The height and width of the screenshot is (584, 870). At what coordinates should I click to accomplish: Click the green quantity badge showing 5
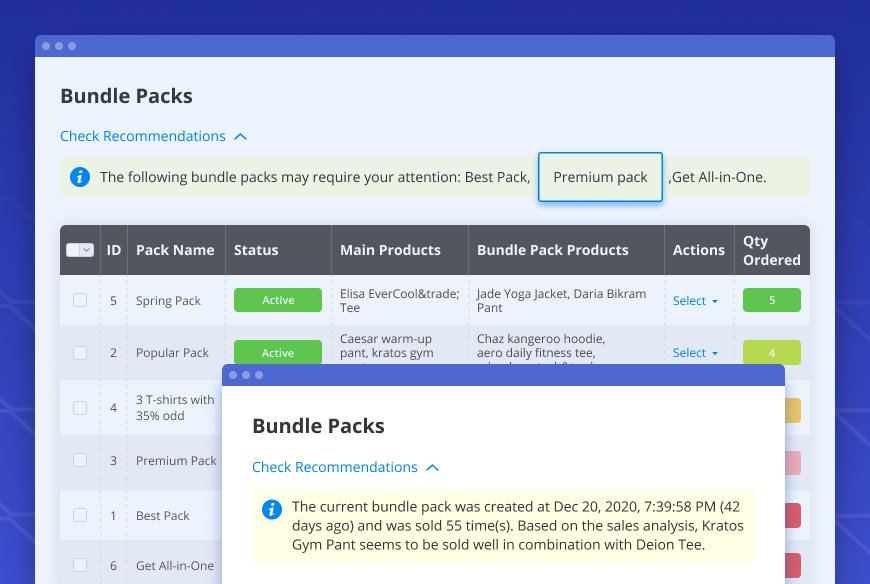tap(771, 300)
